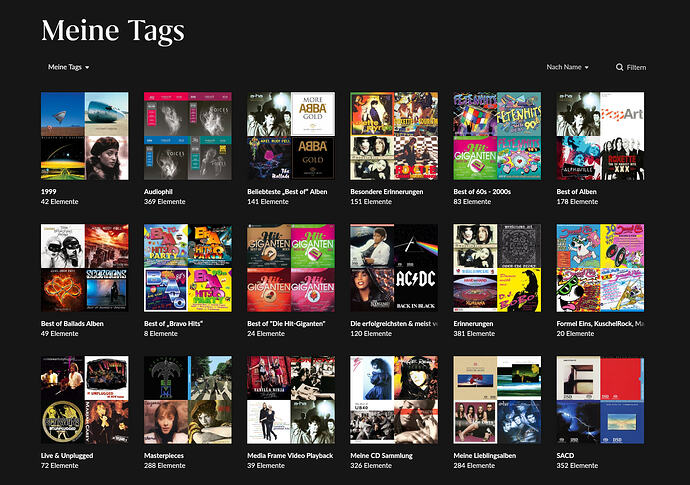
Task: Open the SACD tag cover collage
Action: (x=600, y=400)
